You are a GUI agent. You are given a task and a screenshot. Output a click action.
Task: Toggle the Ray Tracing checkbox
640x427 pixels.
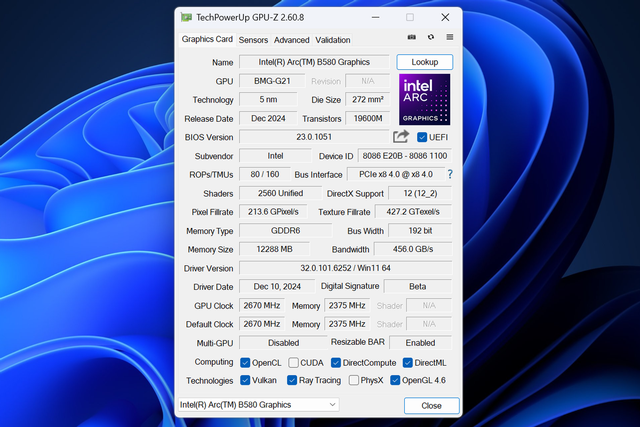292,380
